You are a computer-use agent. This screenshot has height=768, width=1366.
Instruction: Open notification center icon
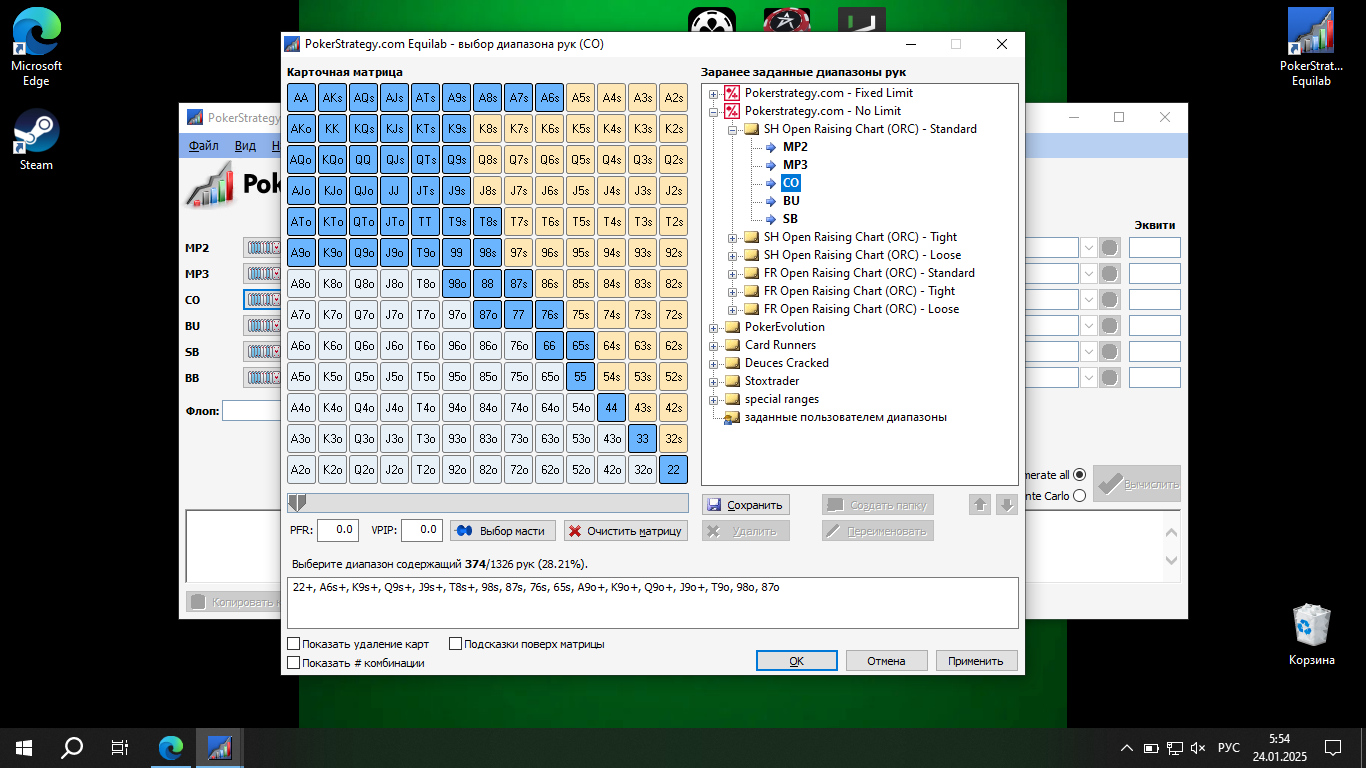[x=1333, y=747]
